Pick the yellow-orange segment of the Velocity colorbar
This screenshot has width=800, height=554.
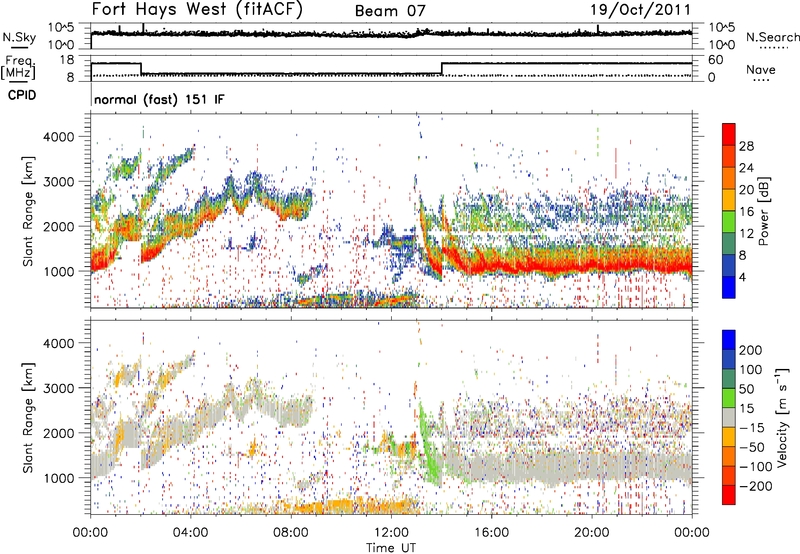729,437
